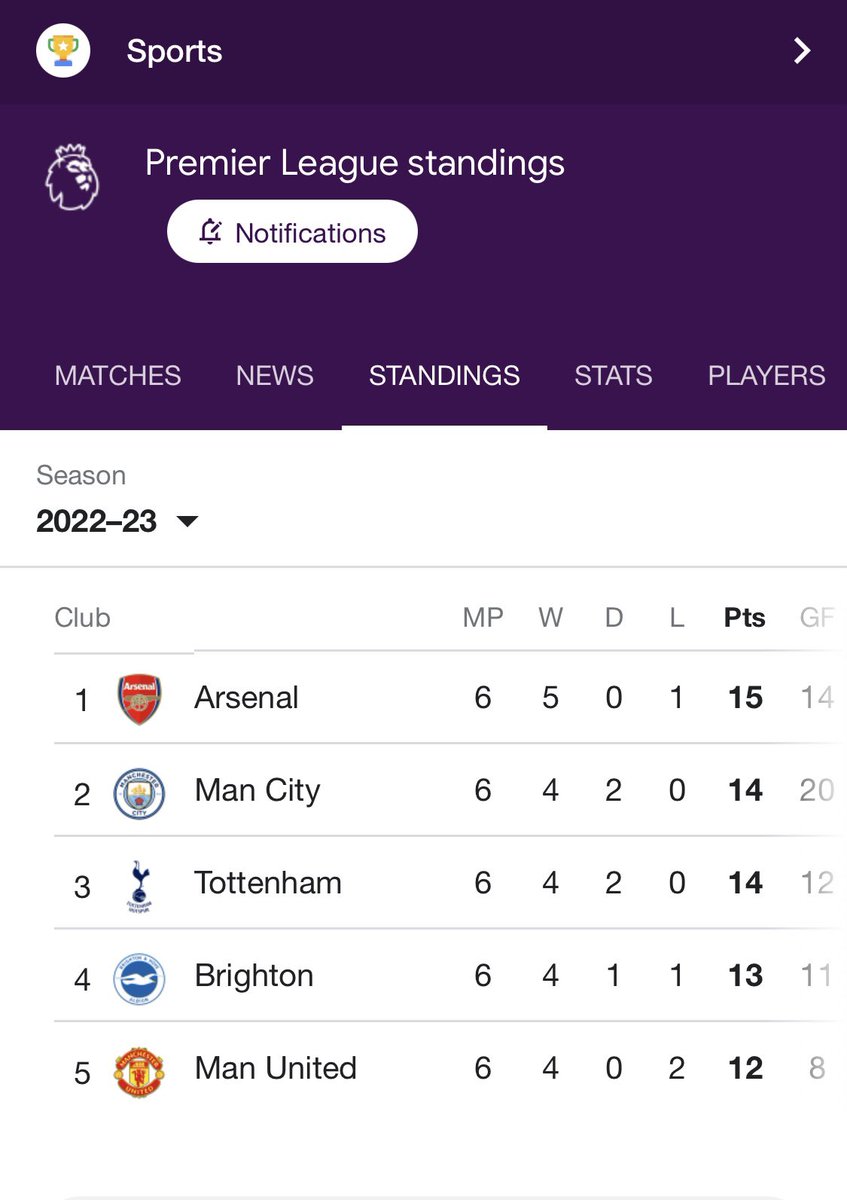
Task: Open the 2022–23 season dropdown
Action: (x=117, y=521)
